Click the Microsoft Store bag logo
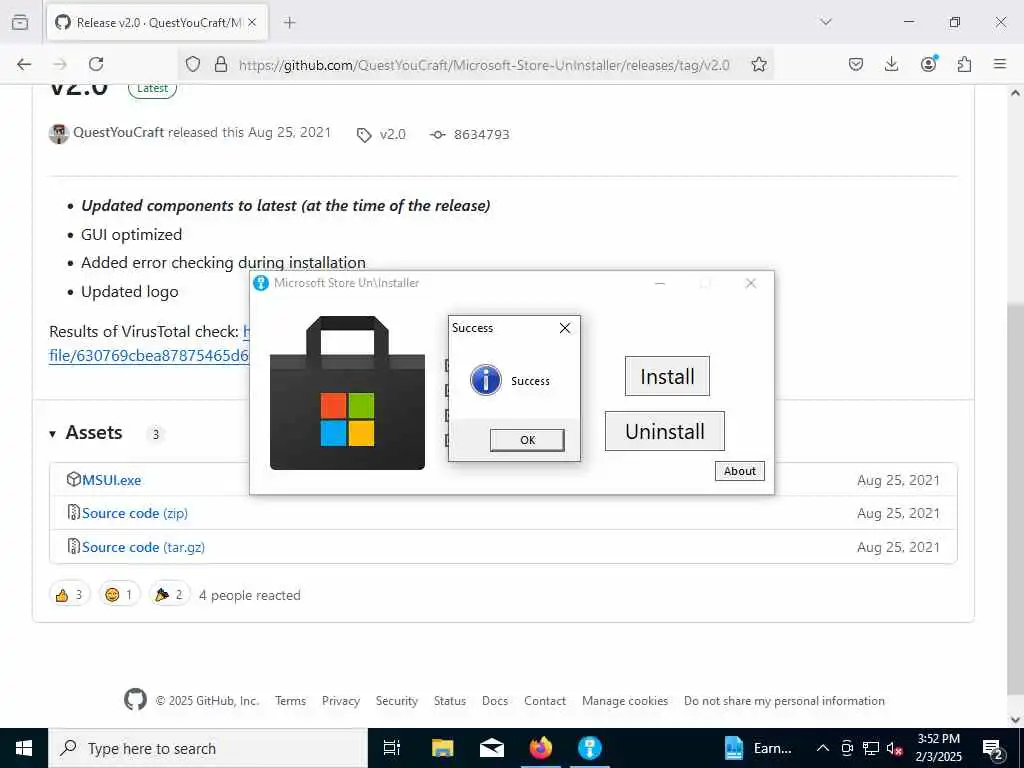Screen dimensions: 1024x768 pos(347,392)
